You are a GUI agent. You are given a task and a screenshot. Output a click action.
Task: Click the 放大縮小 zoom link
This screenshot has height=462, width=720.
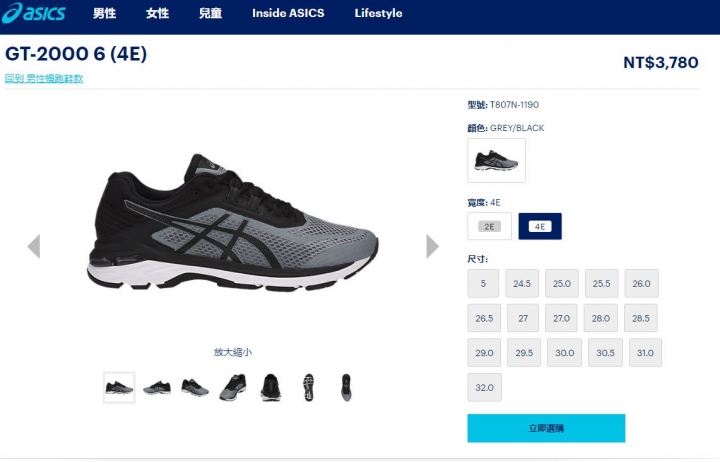(x=233, y=352)
